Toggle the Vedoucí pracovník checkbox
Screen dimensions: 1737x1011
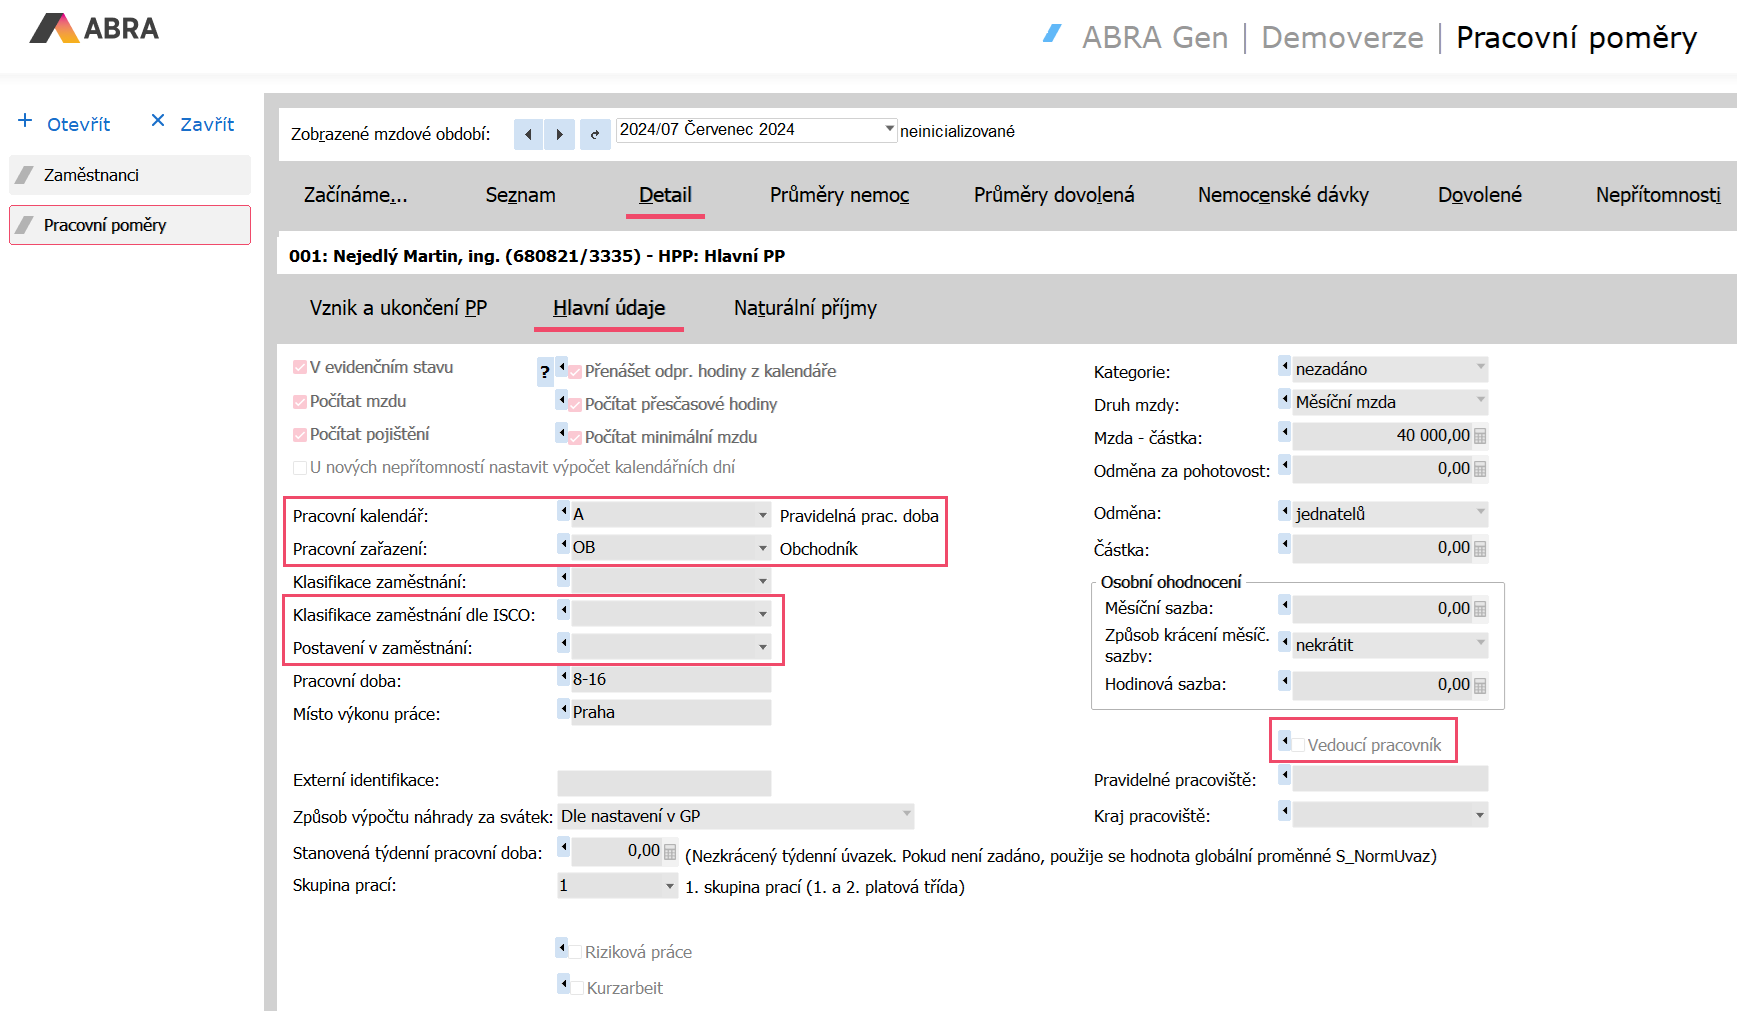(x=1299, y=745)
